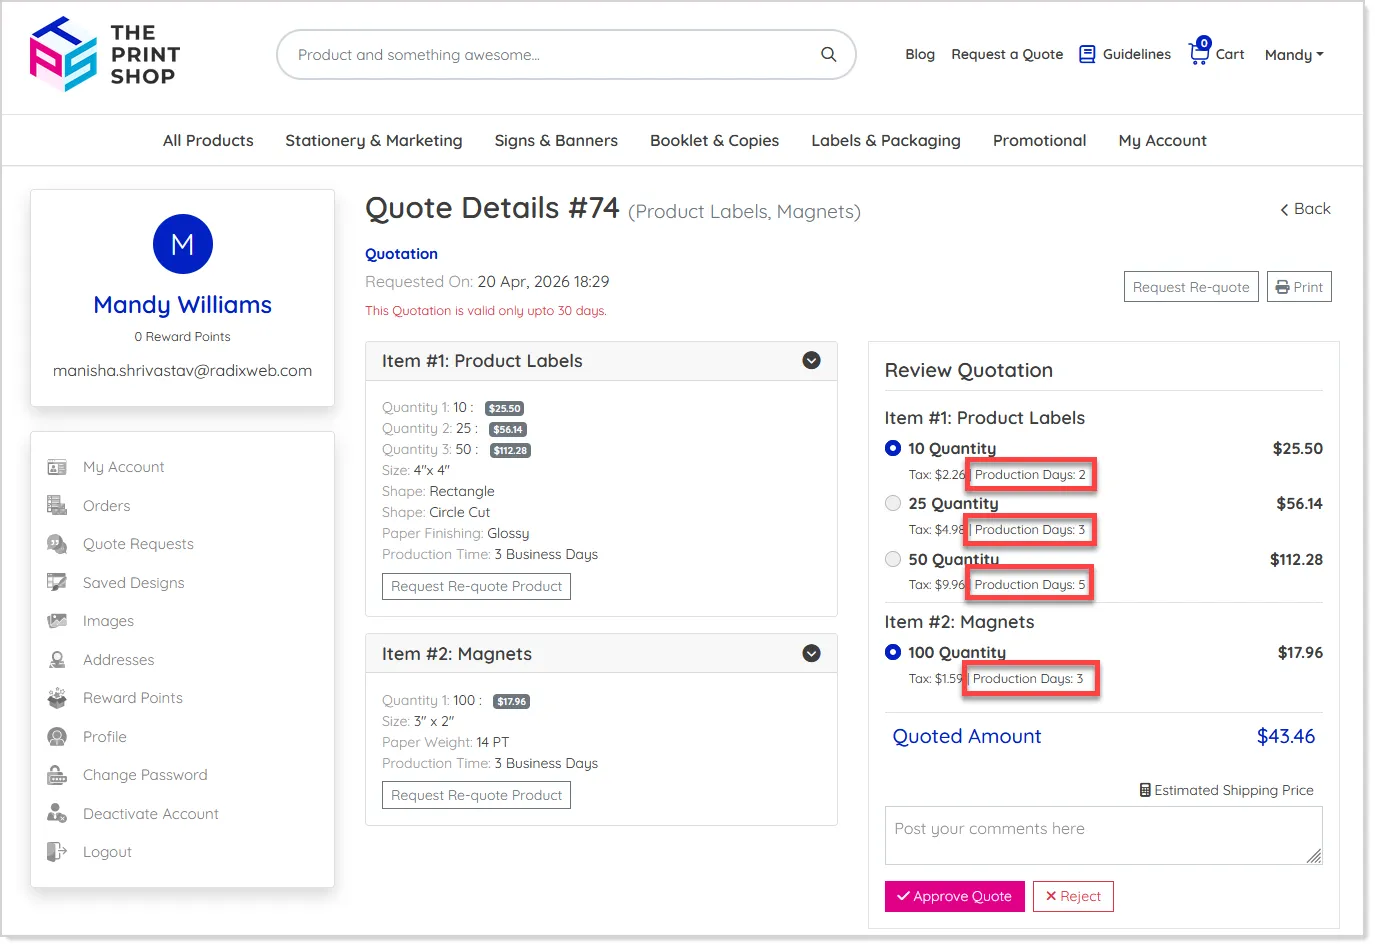Open the Signs & Banners menu
Screen dimensions: 1375x947
556,140
